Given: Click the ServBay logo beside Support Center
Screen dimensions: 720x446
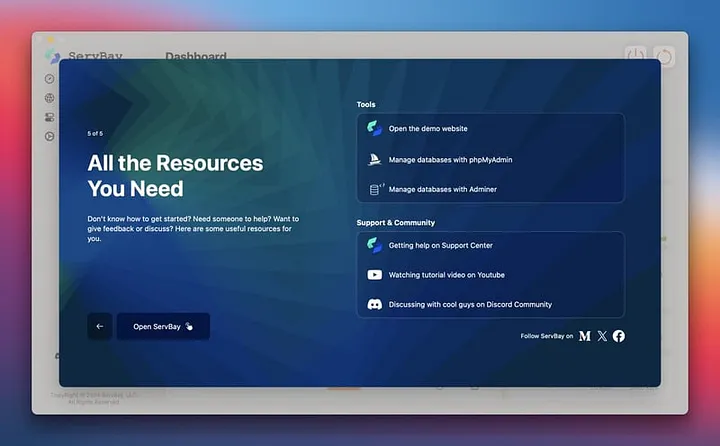Looking at the screenshot, I should (374, 245).
